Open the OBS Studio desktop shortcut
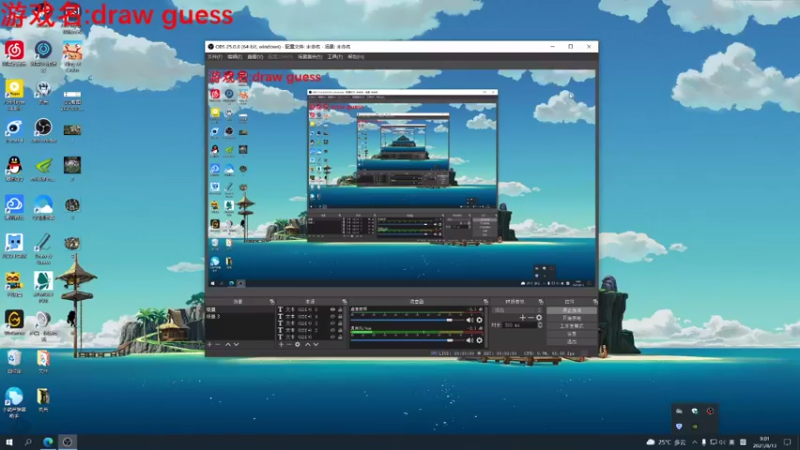 pos(43,131)
